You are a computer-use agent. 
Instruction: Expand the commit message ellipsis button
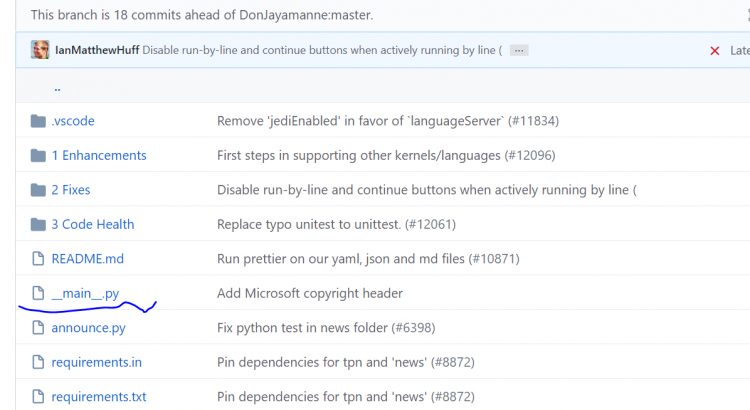pos(518,51)
